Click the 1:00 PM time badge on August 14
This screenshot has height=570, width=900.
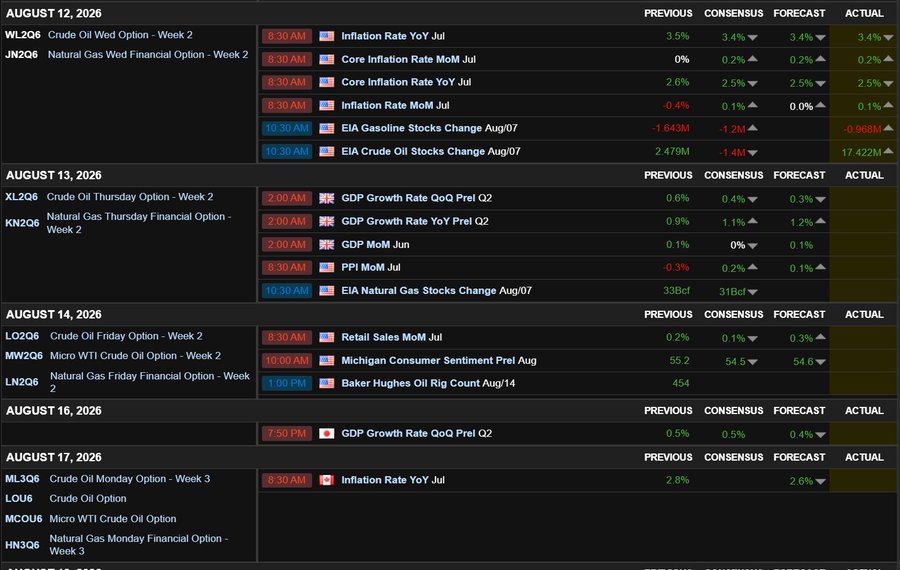point(286,383)
